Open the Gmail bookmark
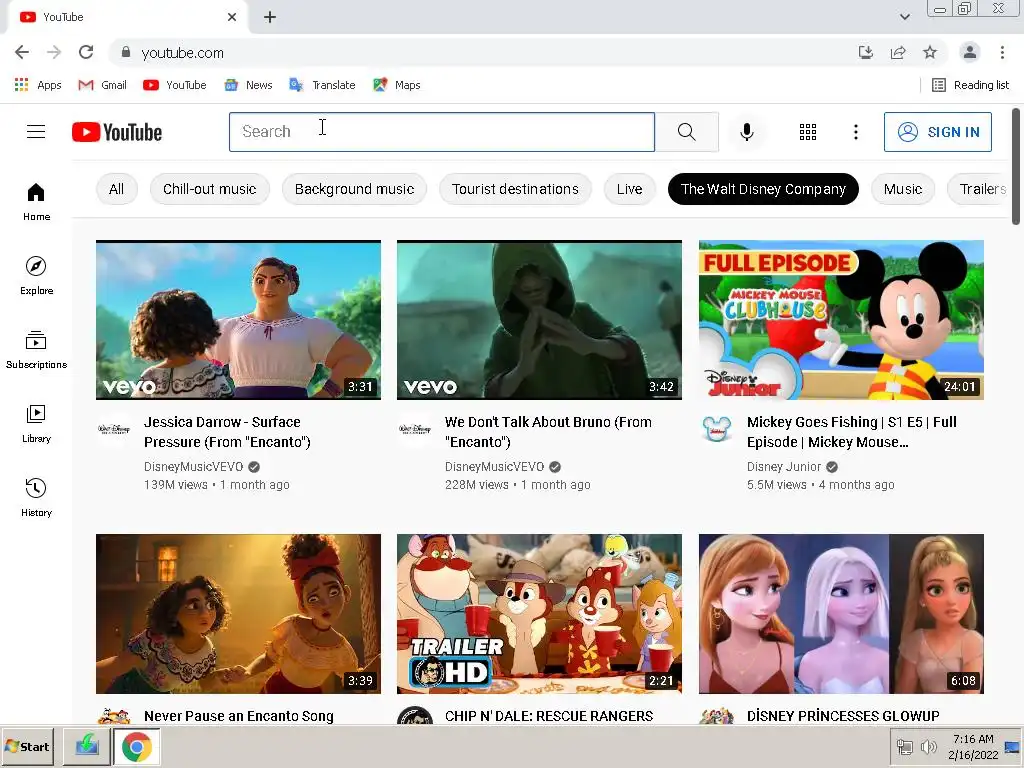The image size is (1024, 768). 103,85
